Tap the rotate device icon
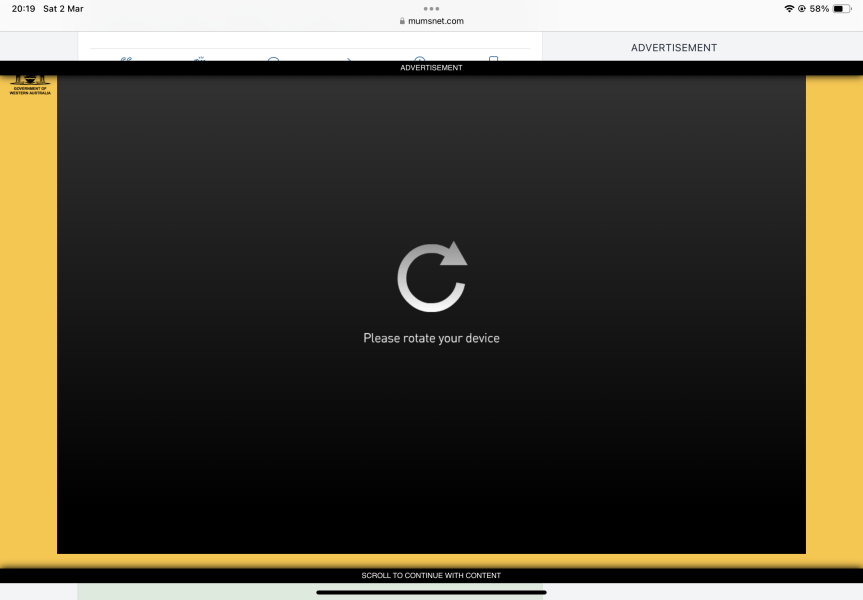The width and height of the screenshot is (863, 600). tap(431, 276)
